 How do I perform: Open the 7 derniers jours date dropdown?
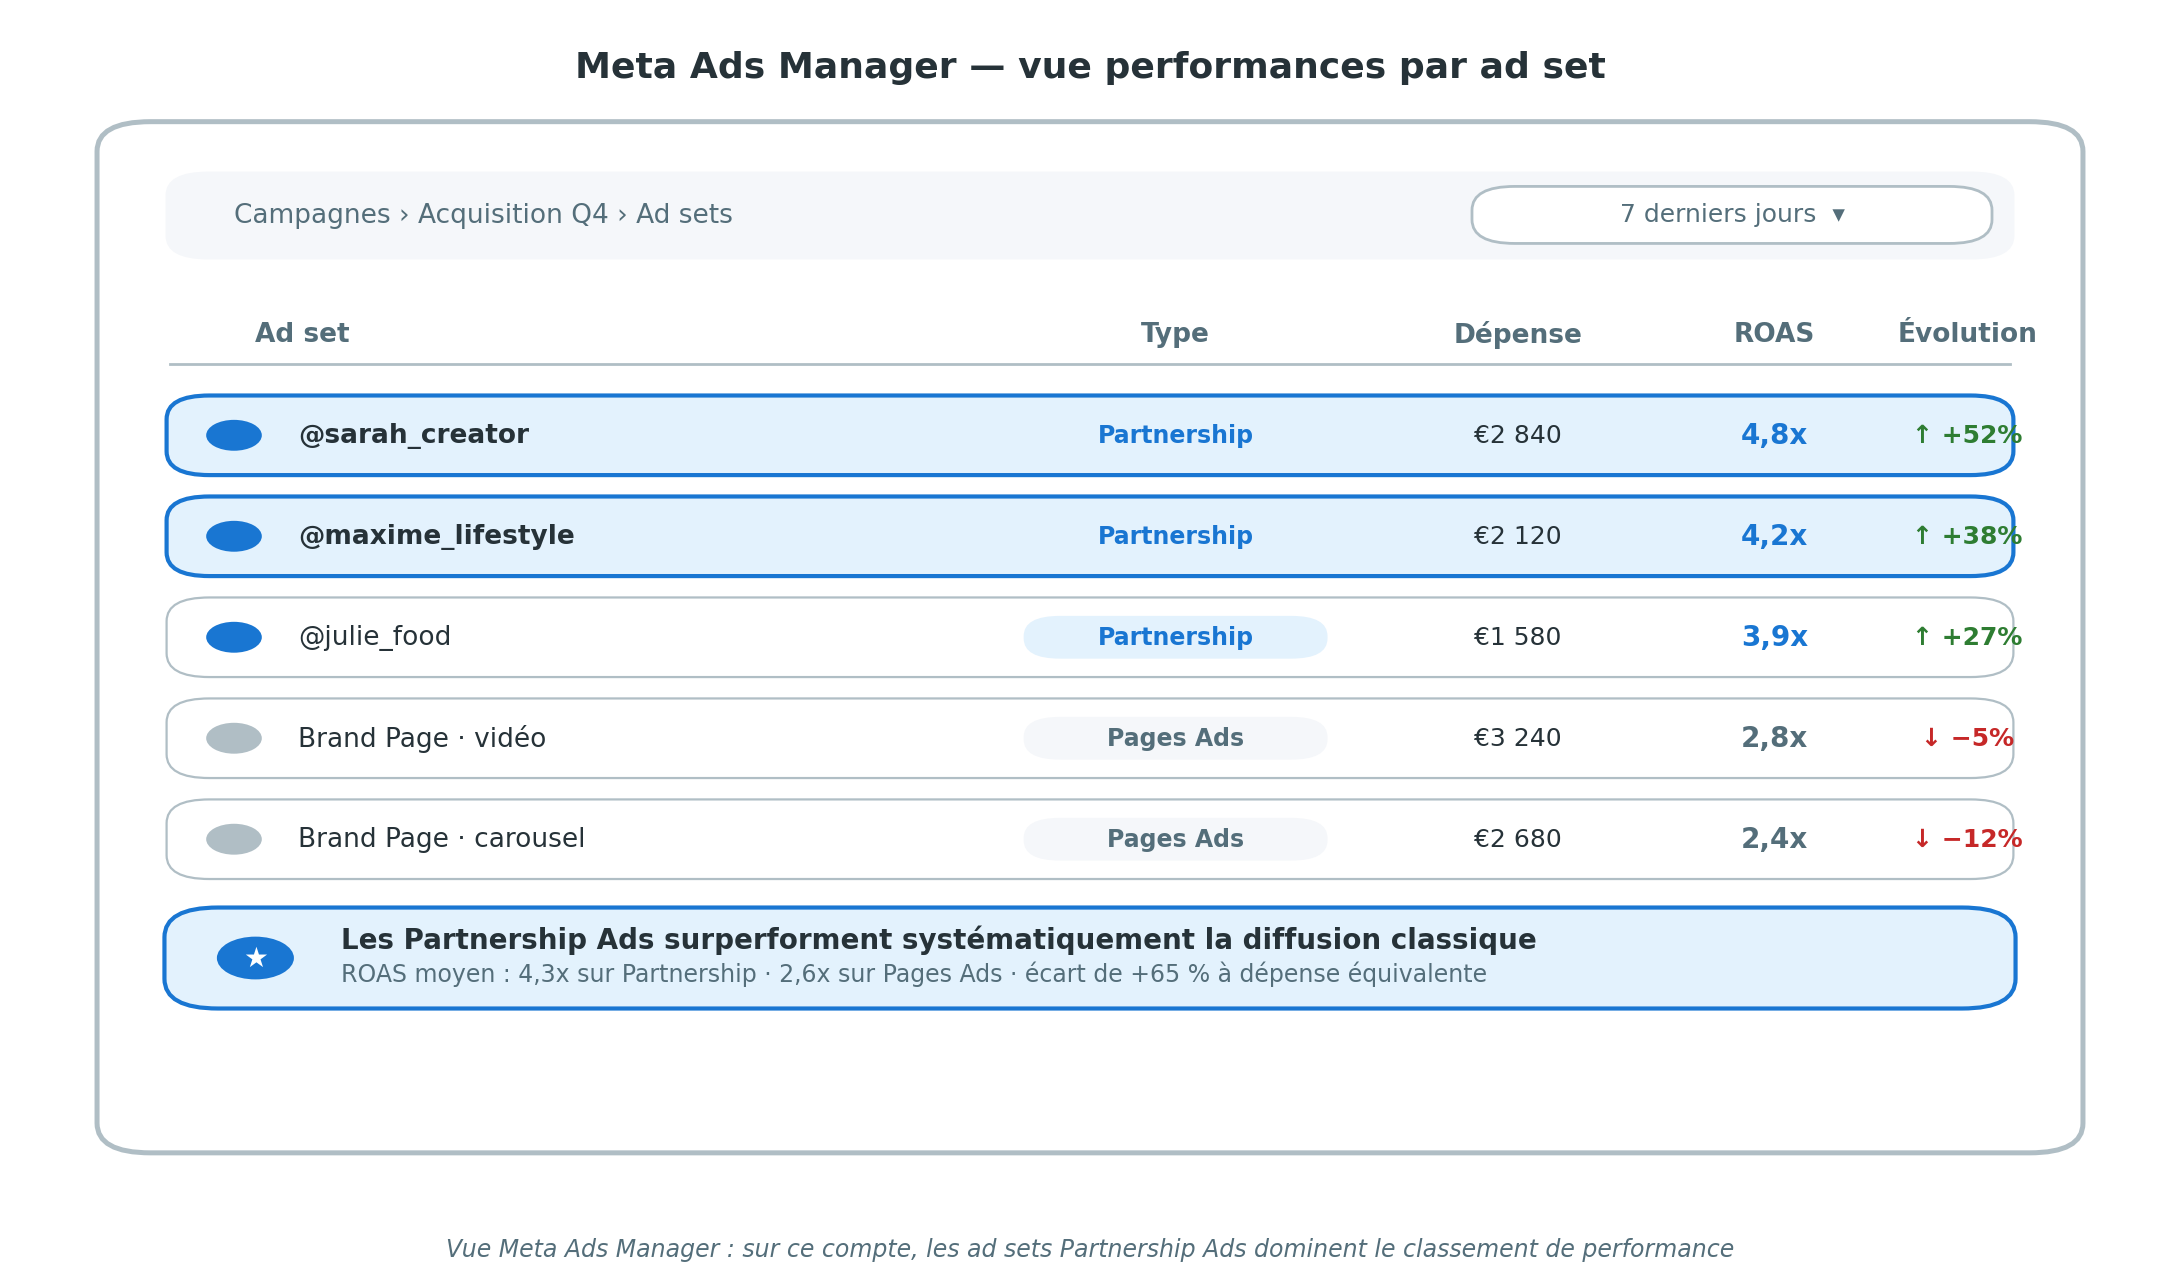coord(1731,215)
